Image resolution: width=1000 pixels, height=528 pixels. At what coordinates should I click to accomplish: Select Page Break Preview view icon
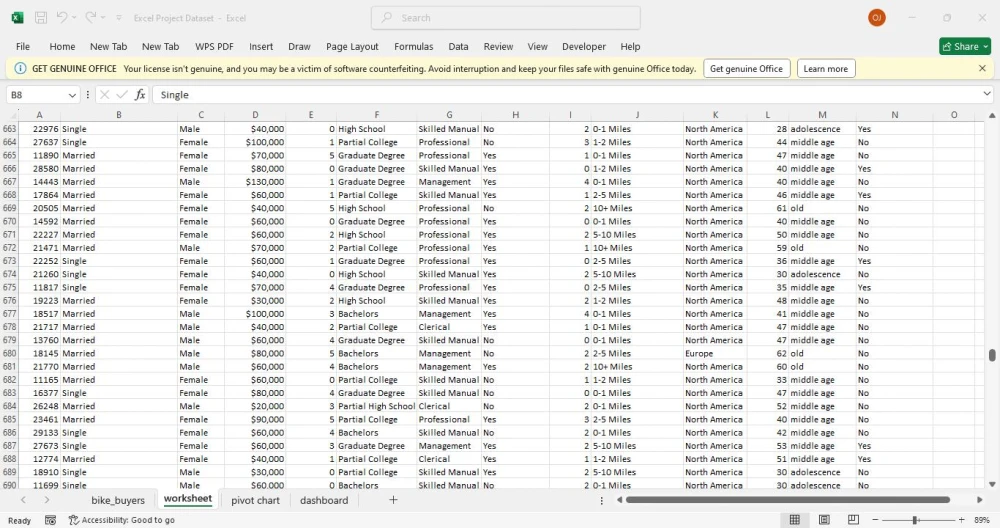[853, 520]
